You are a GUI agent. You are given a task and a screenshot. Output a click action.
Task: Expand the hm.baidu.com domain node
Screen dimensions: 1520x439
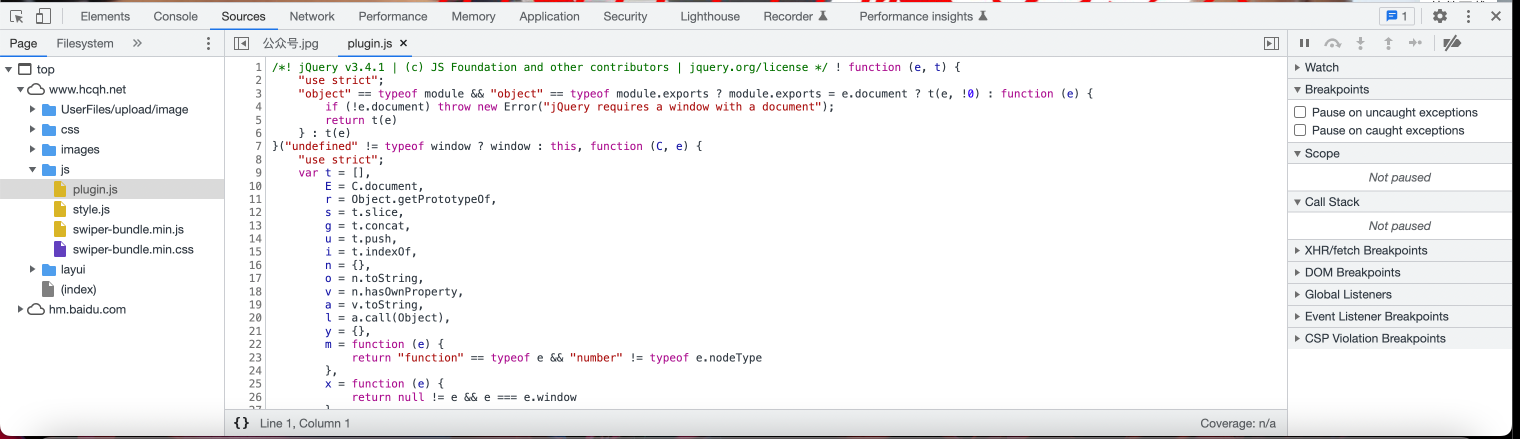coord(21,309)
